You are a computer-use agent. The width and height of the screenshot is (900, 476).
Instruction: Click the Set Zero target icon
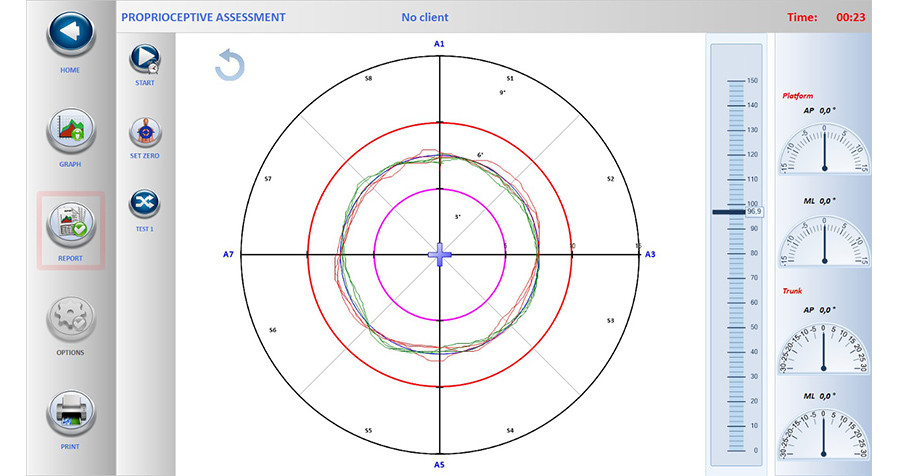(x=145, y=131)
